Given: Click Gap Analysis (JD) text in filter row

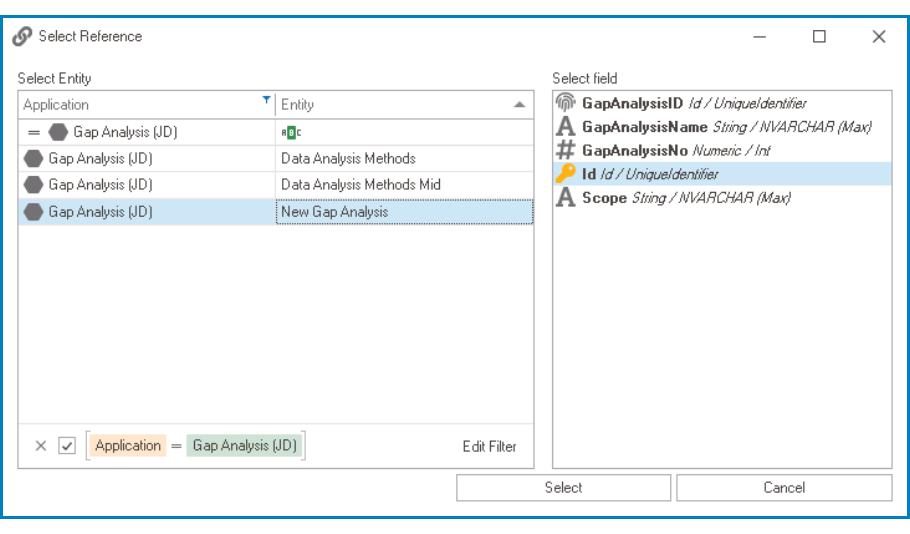Looking at the screenshot, I should pyautogui.click(x=125, y=132).
